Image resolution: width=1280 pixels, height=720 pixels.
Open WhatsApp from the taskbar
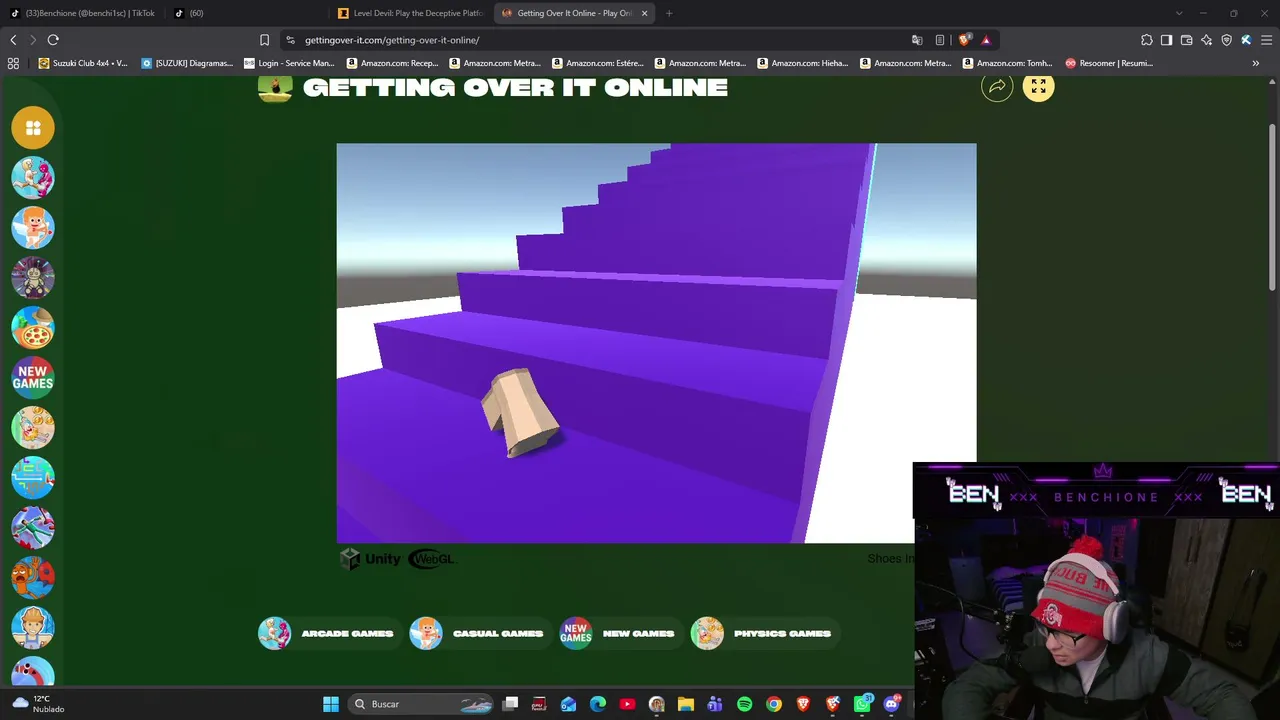tap(862, 704)
